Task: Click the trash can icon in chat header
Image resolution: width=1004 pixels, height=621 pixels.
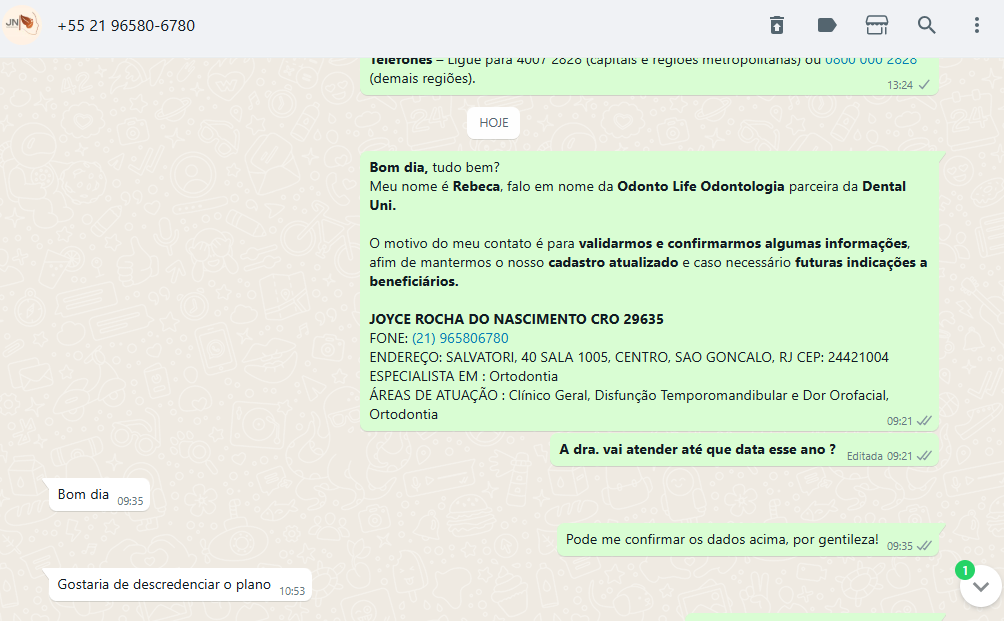Action: coord(776,25)
